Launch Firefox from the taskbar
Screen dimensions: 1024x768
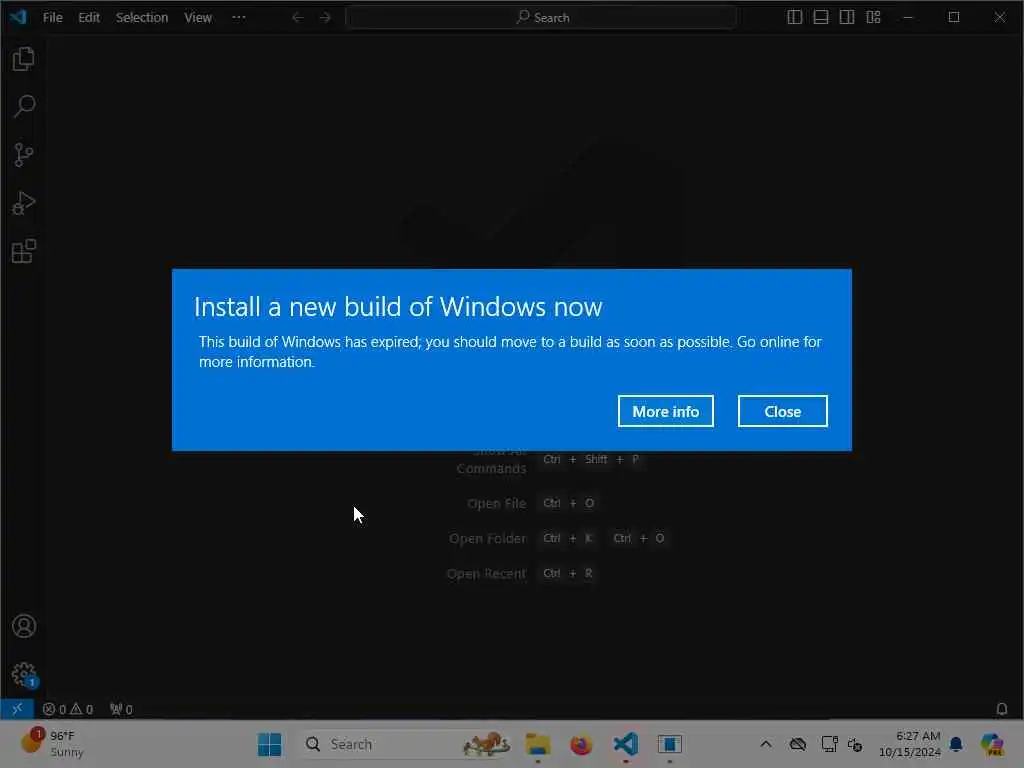581,744
